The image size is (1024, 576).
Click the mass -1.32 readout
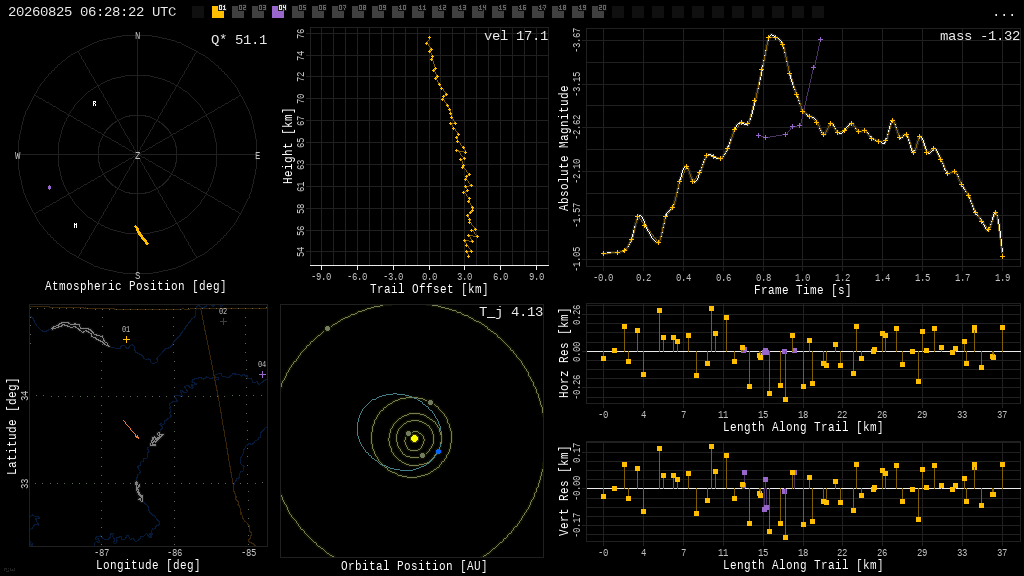coord(980,36)
